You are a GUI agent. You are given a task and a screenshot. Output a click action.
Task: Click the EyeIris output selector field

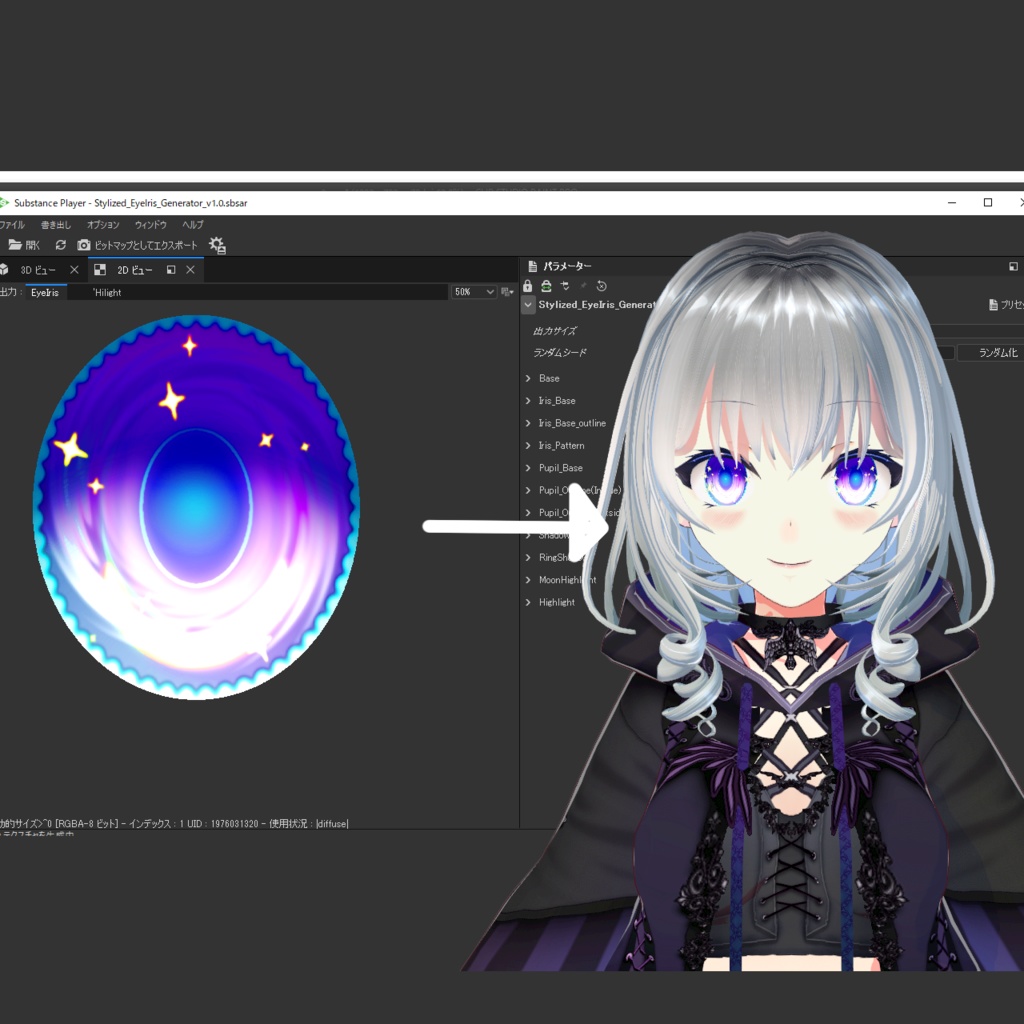coord(46,292)
